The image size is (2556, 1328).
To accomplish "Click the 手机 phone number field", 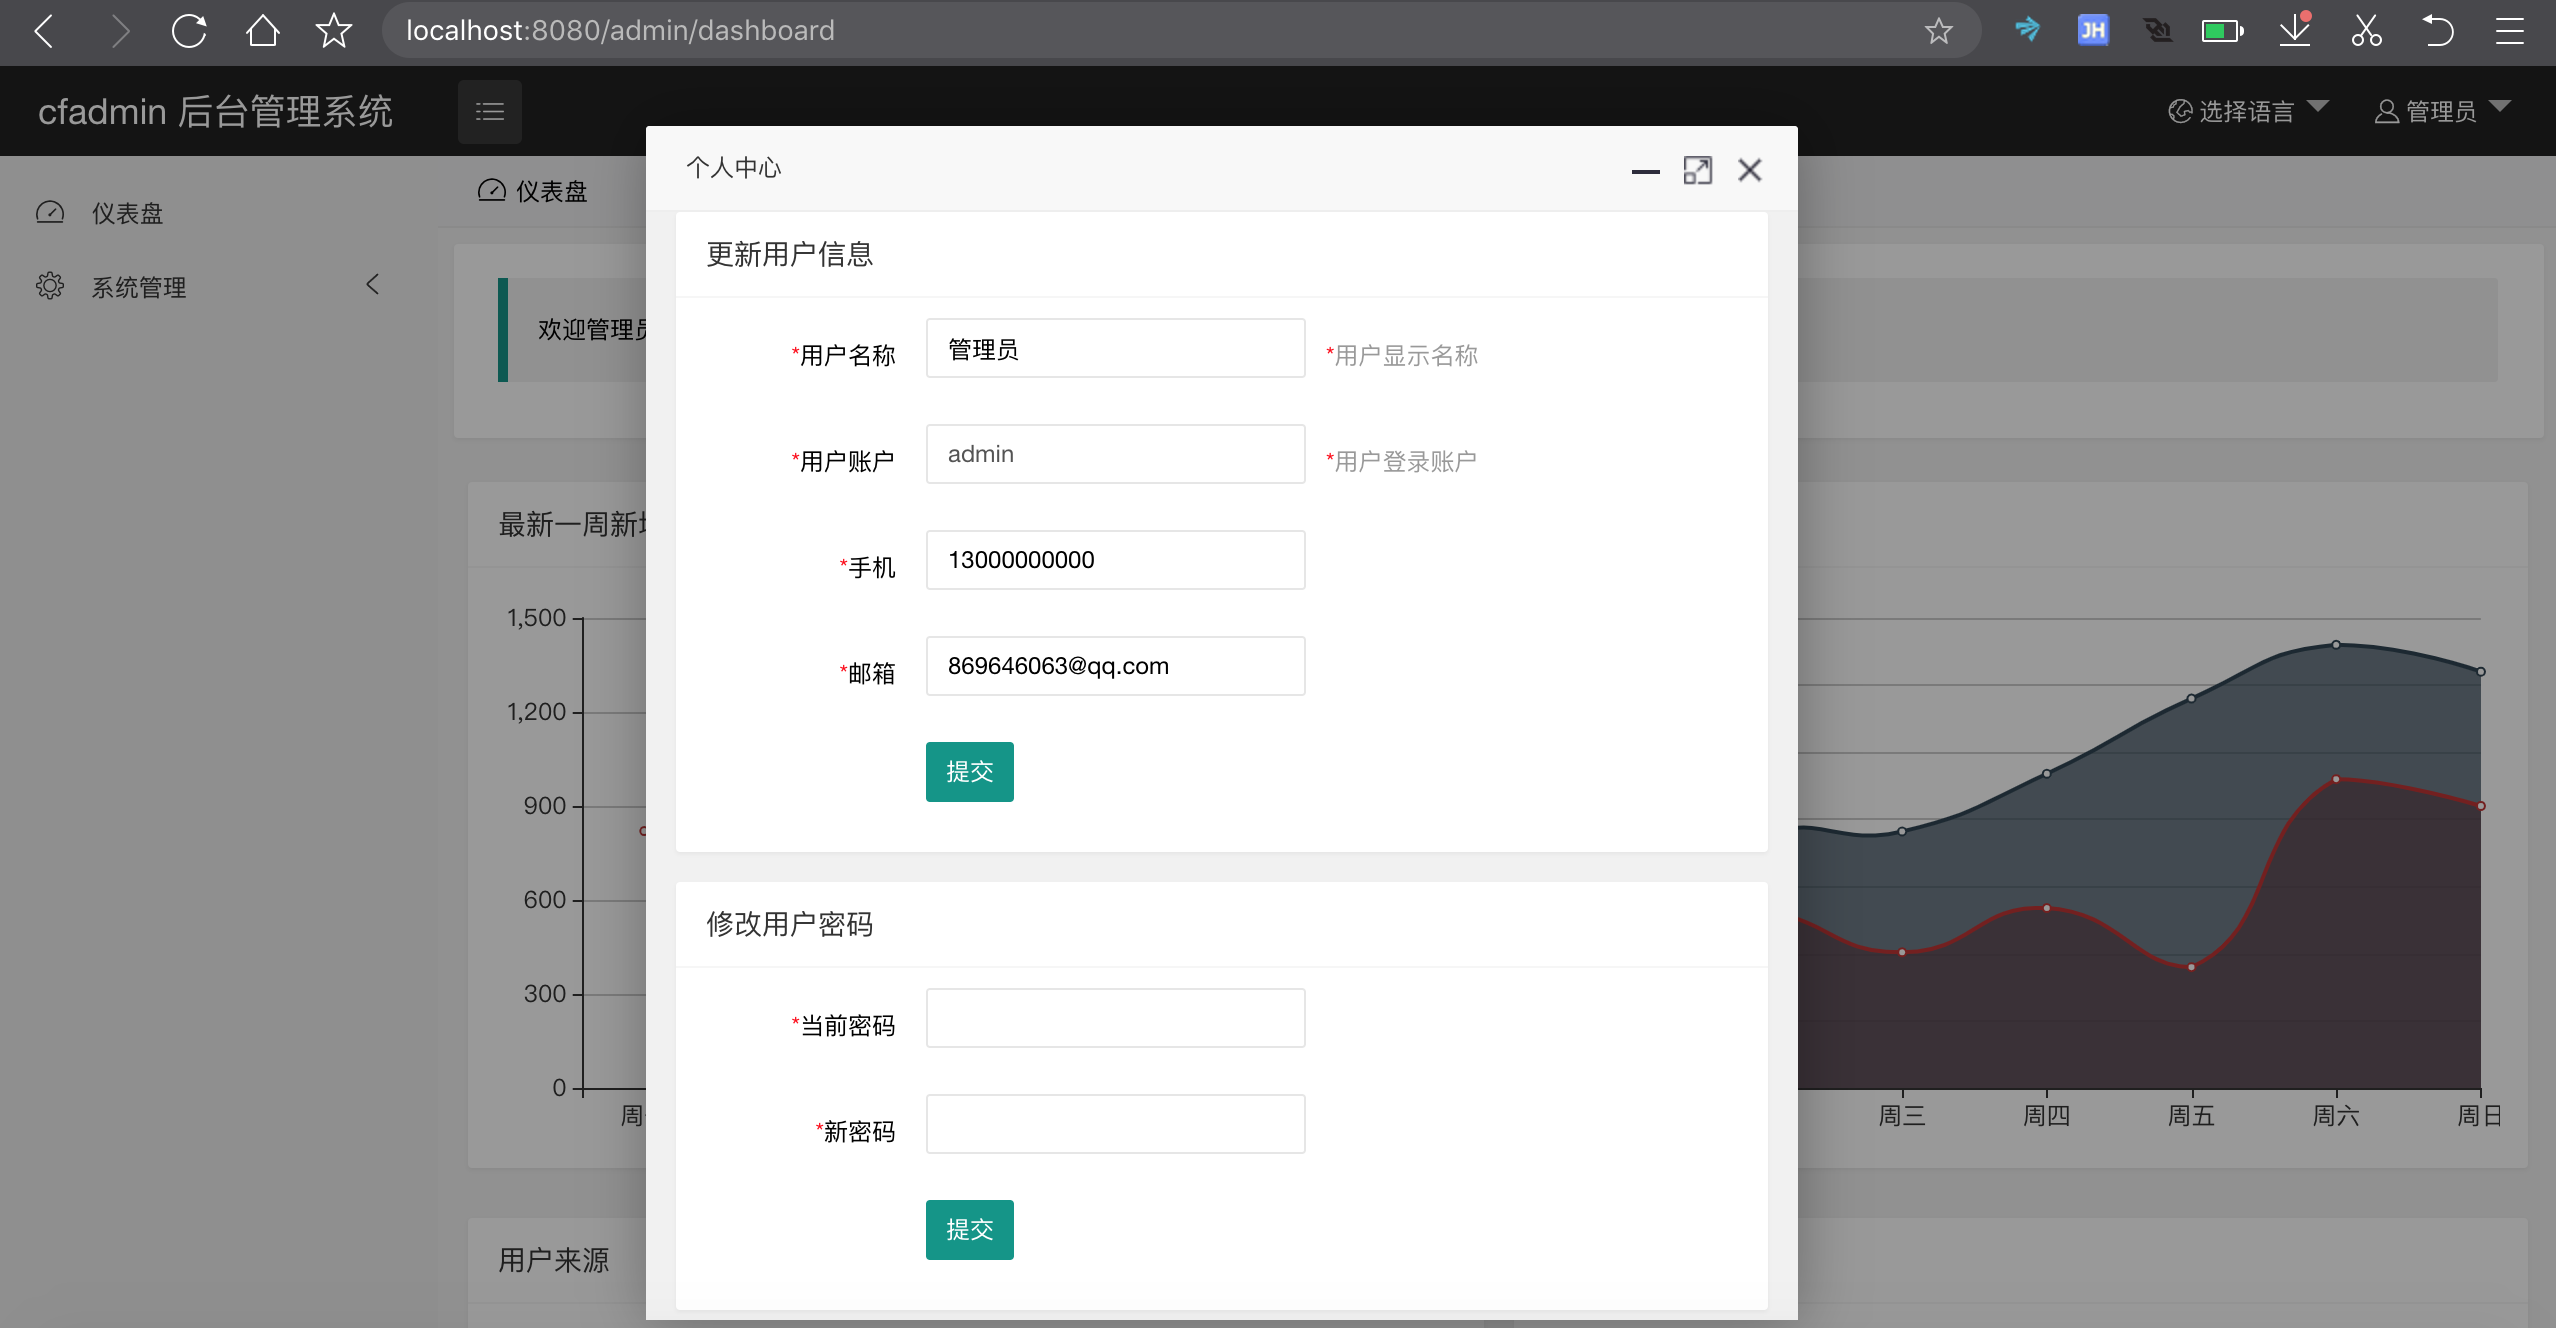I will (1115, 560).
